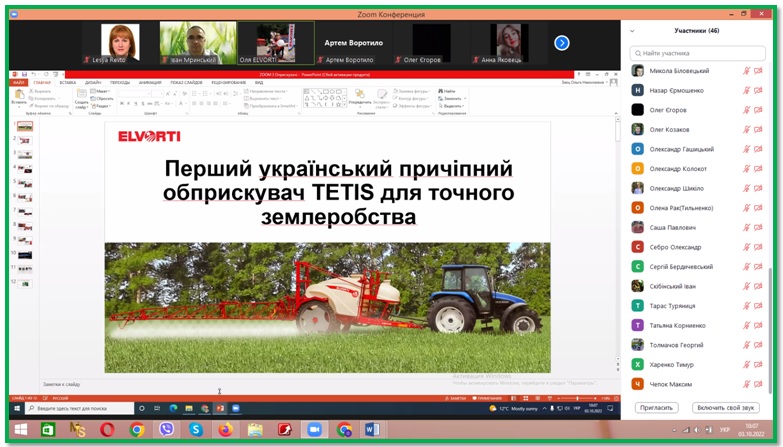
Task: Open Эффекты фигуры shape effects dropdown
Action: [412, 106]
